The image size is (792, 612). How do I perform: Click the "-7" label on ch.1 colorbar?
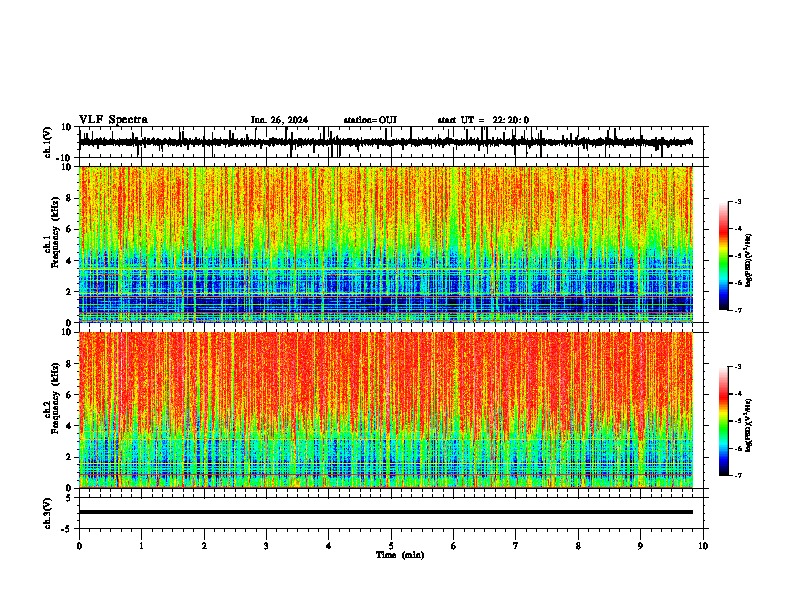click(738, 310)
